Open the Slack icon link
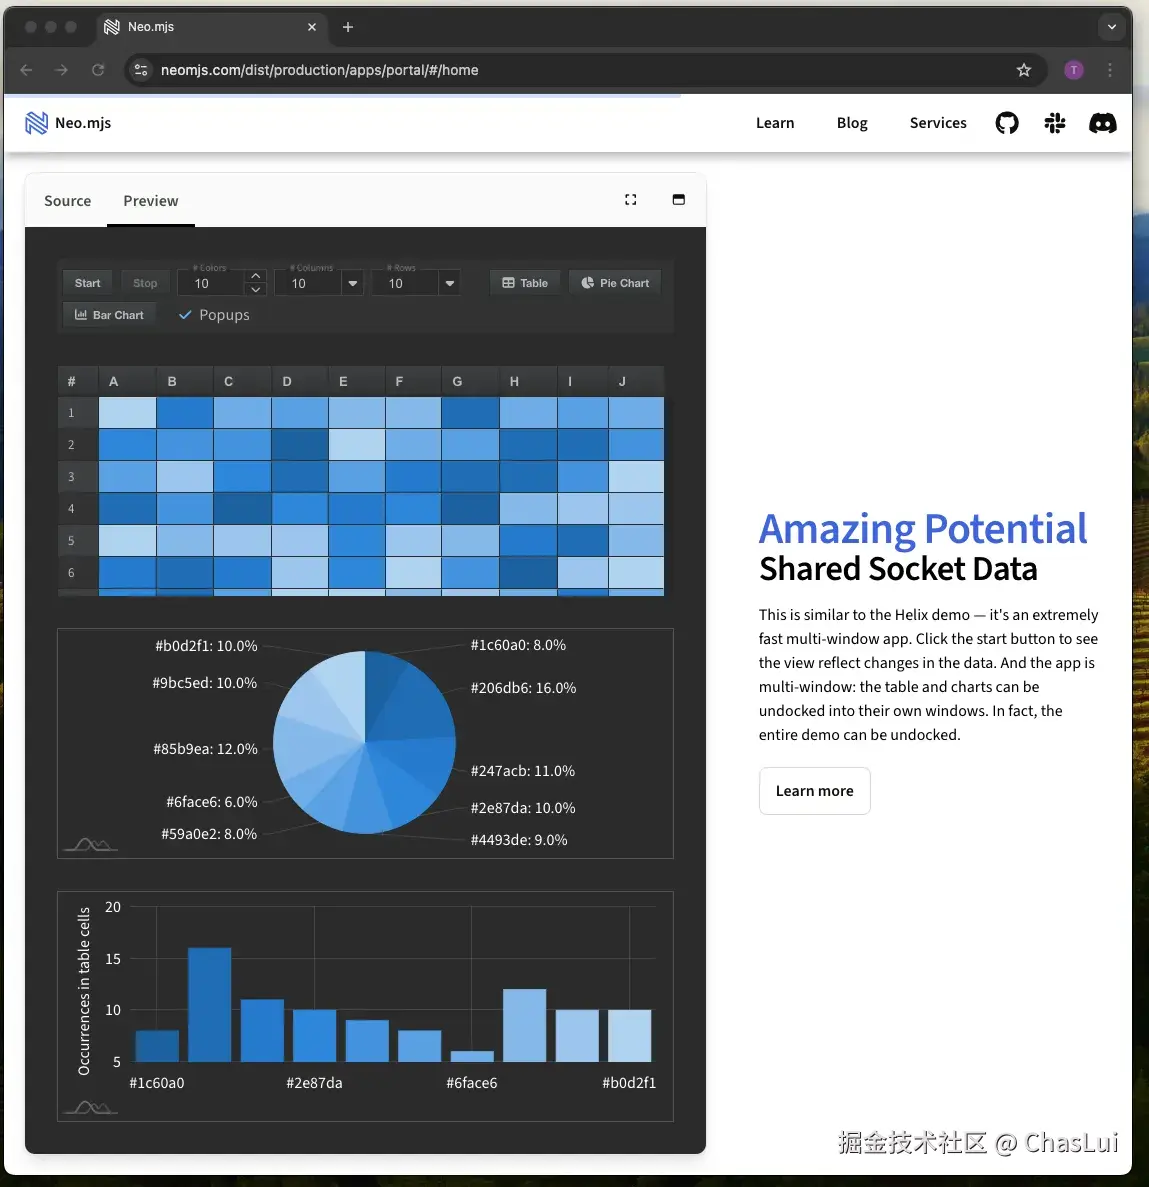Image resolution: width=1149 pixels, height=1187 pixels. point(1054,123)
